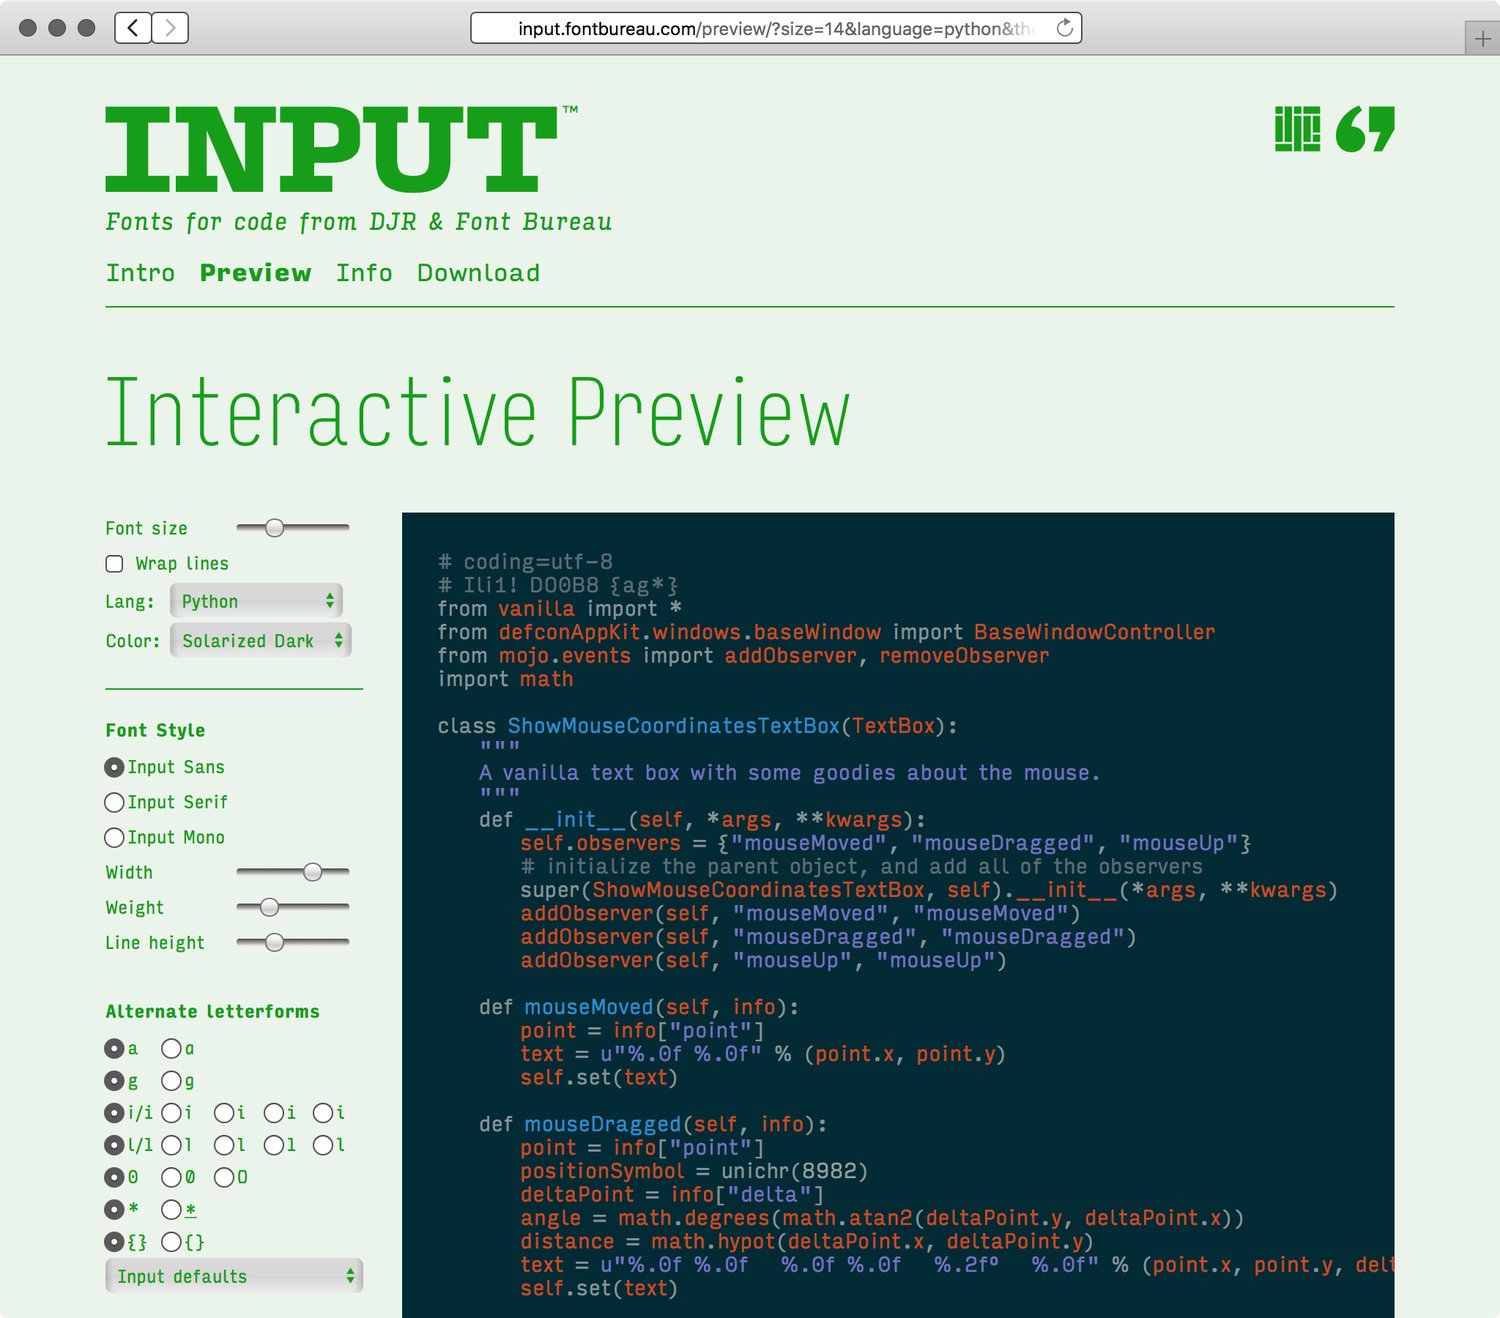This screenshot has width=1500, height=1318.
Task: Click the 'positionSymbol = unichr(8982)' line
Action: click(x=694, y=1171)
